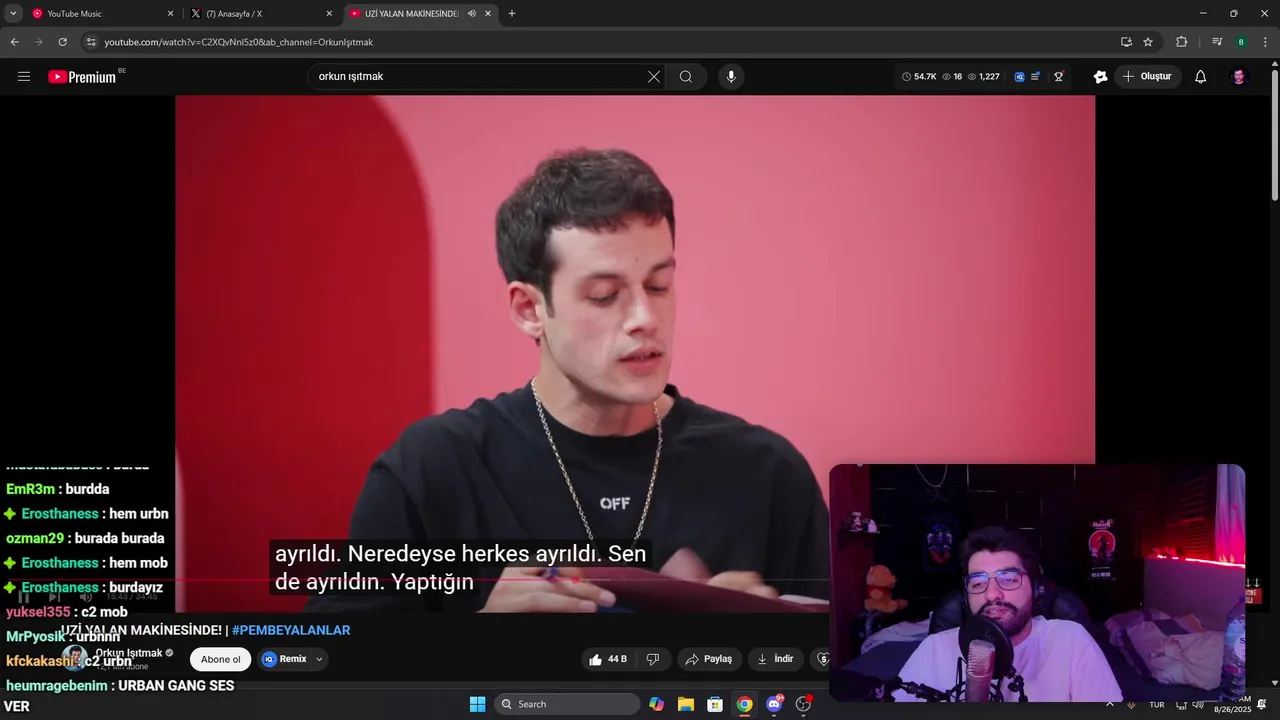
Task: Mute the tab via its speaker icon
Action: point(472,14)
